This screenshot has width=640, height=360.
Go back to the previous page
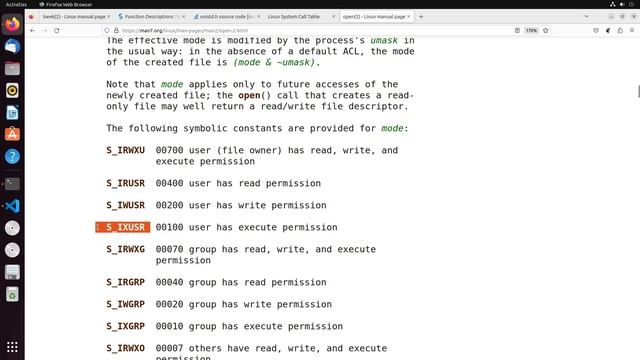pos(33,31)
